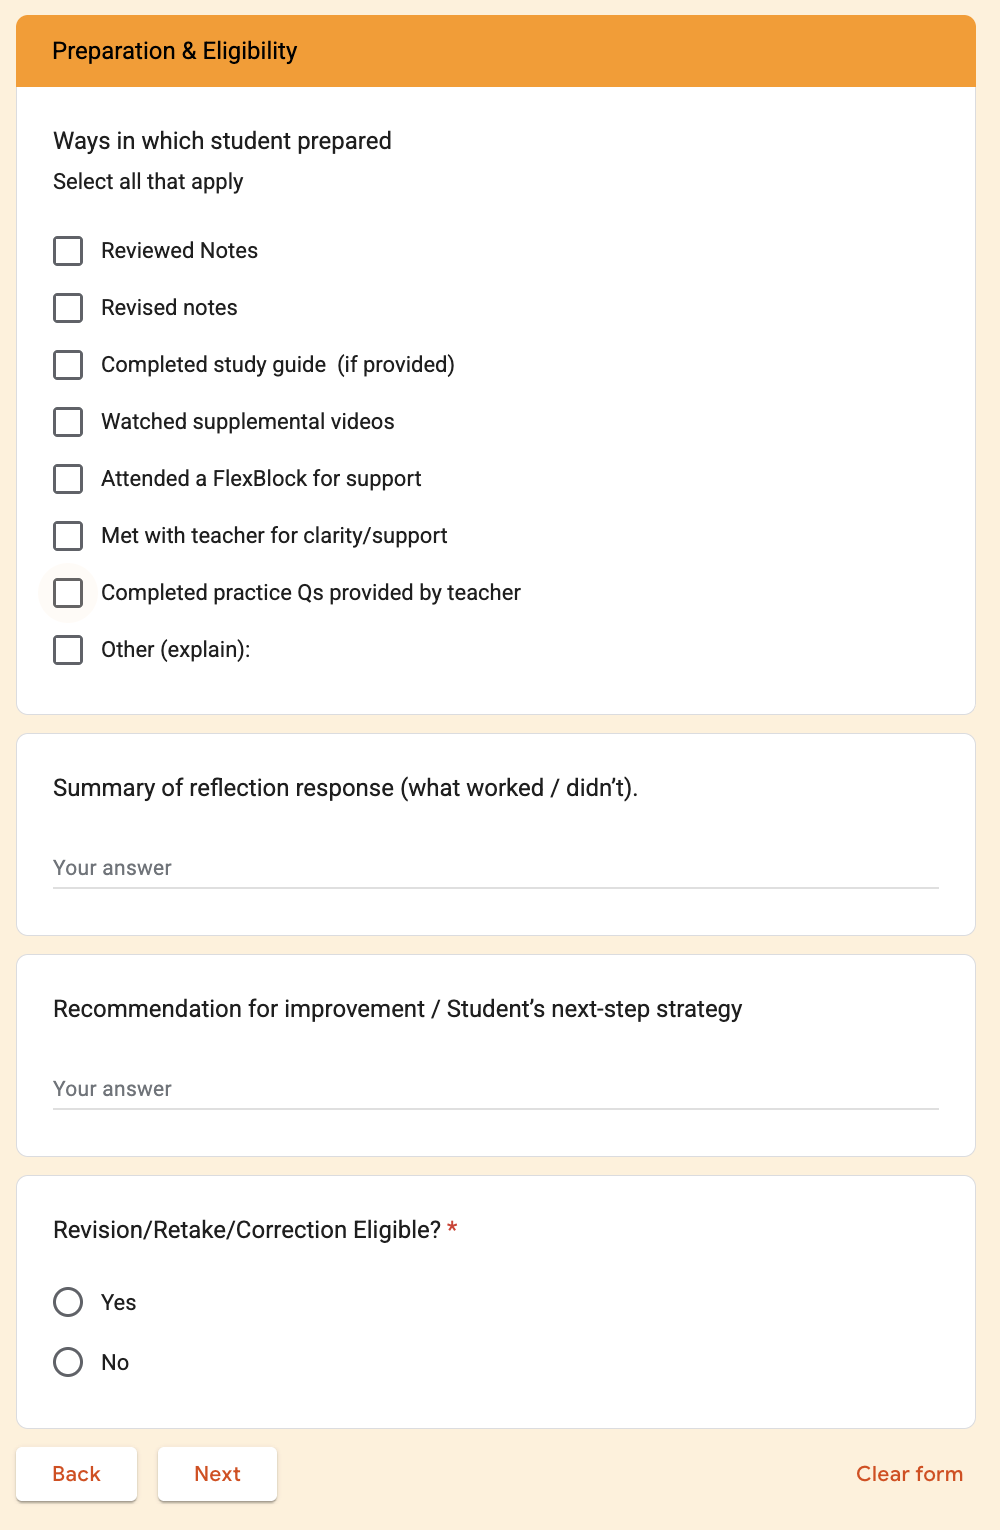Select the Other (explain) checkbox

68,650
